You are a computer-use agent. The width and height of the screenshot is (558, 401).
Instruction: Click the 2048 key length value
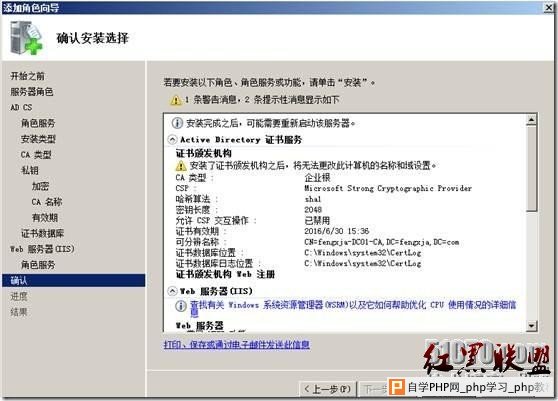pos(313,210)
